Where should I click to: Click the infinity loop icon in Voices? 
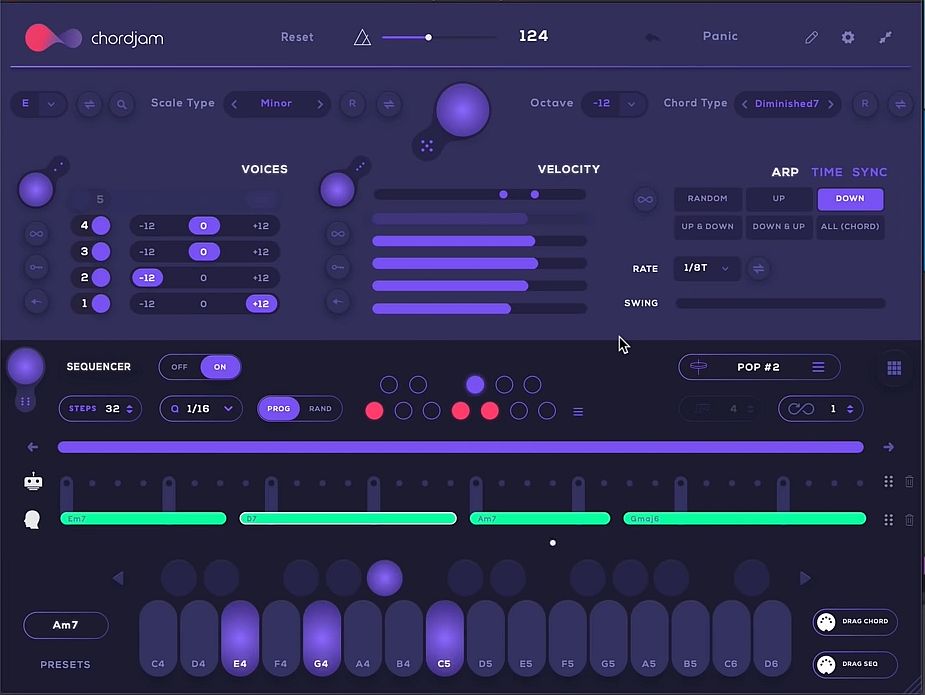point(36,234)
